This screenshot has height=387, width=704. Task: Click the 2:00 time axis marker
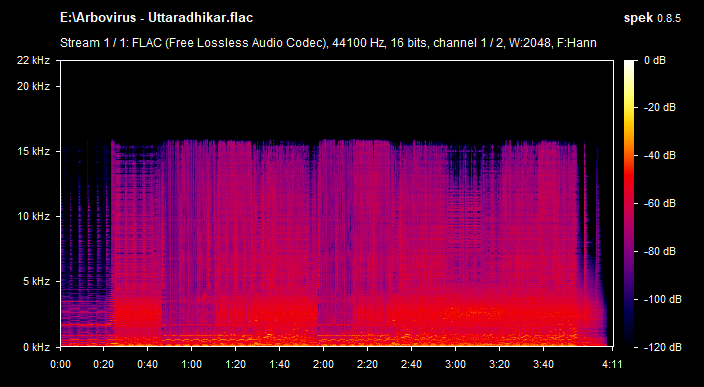[323, 364]
